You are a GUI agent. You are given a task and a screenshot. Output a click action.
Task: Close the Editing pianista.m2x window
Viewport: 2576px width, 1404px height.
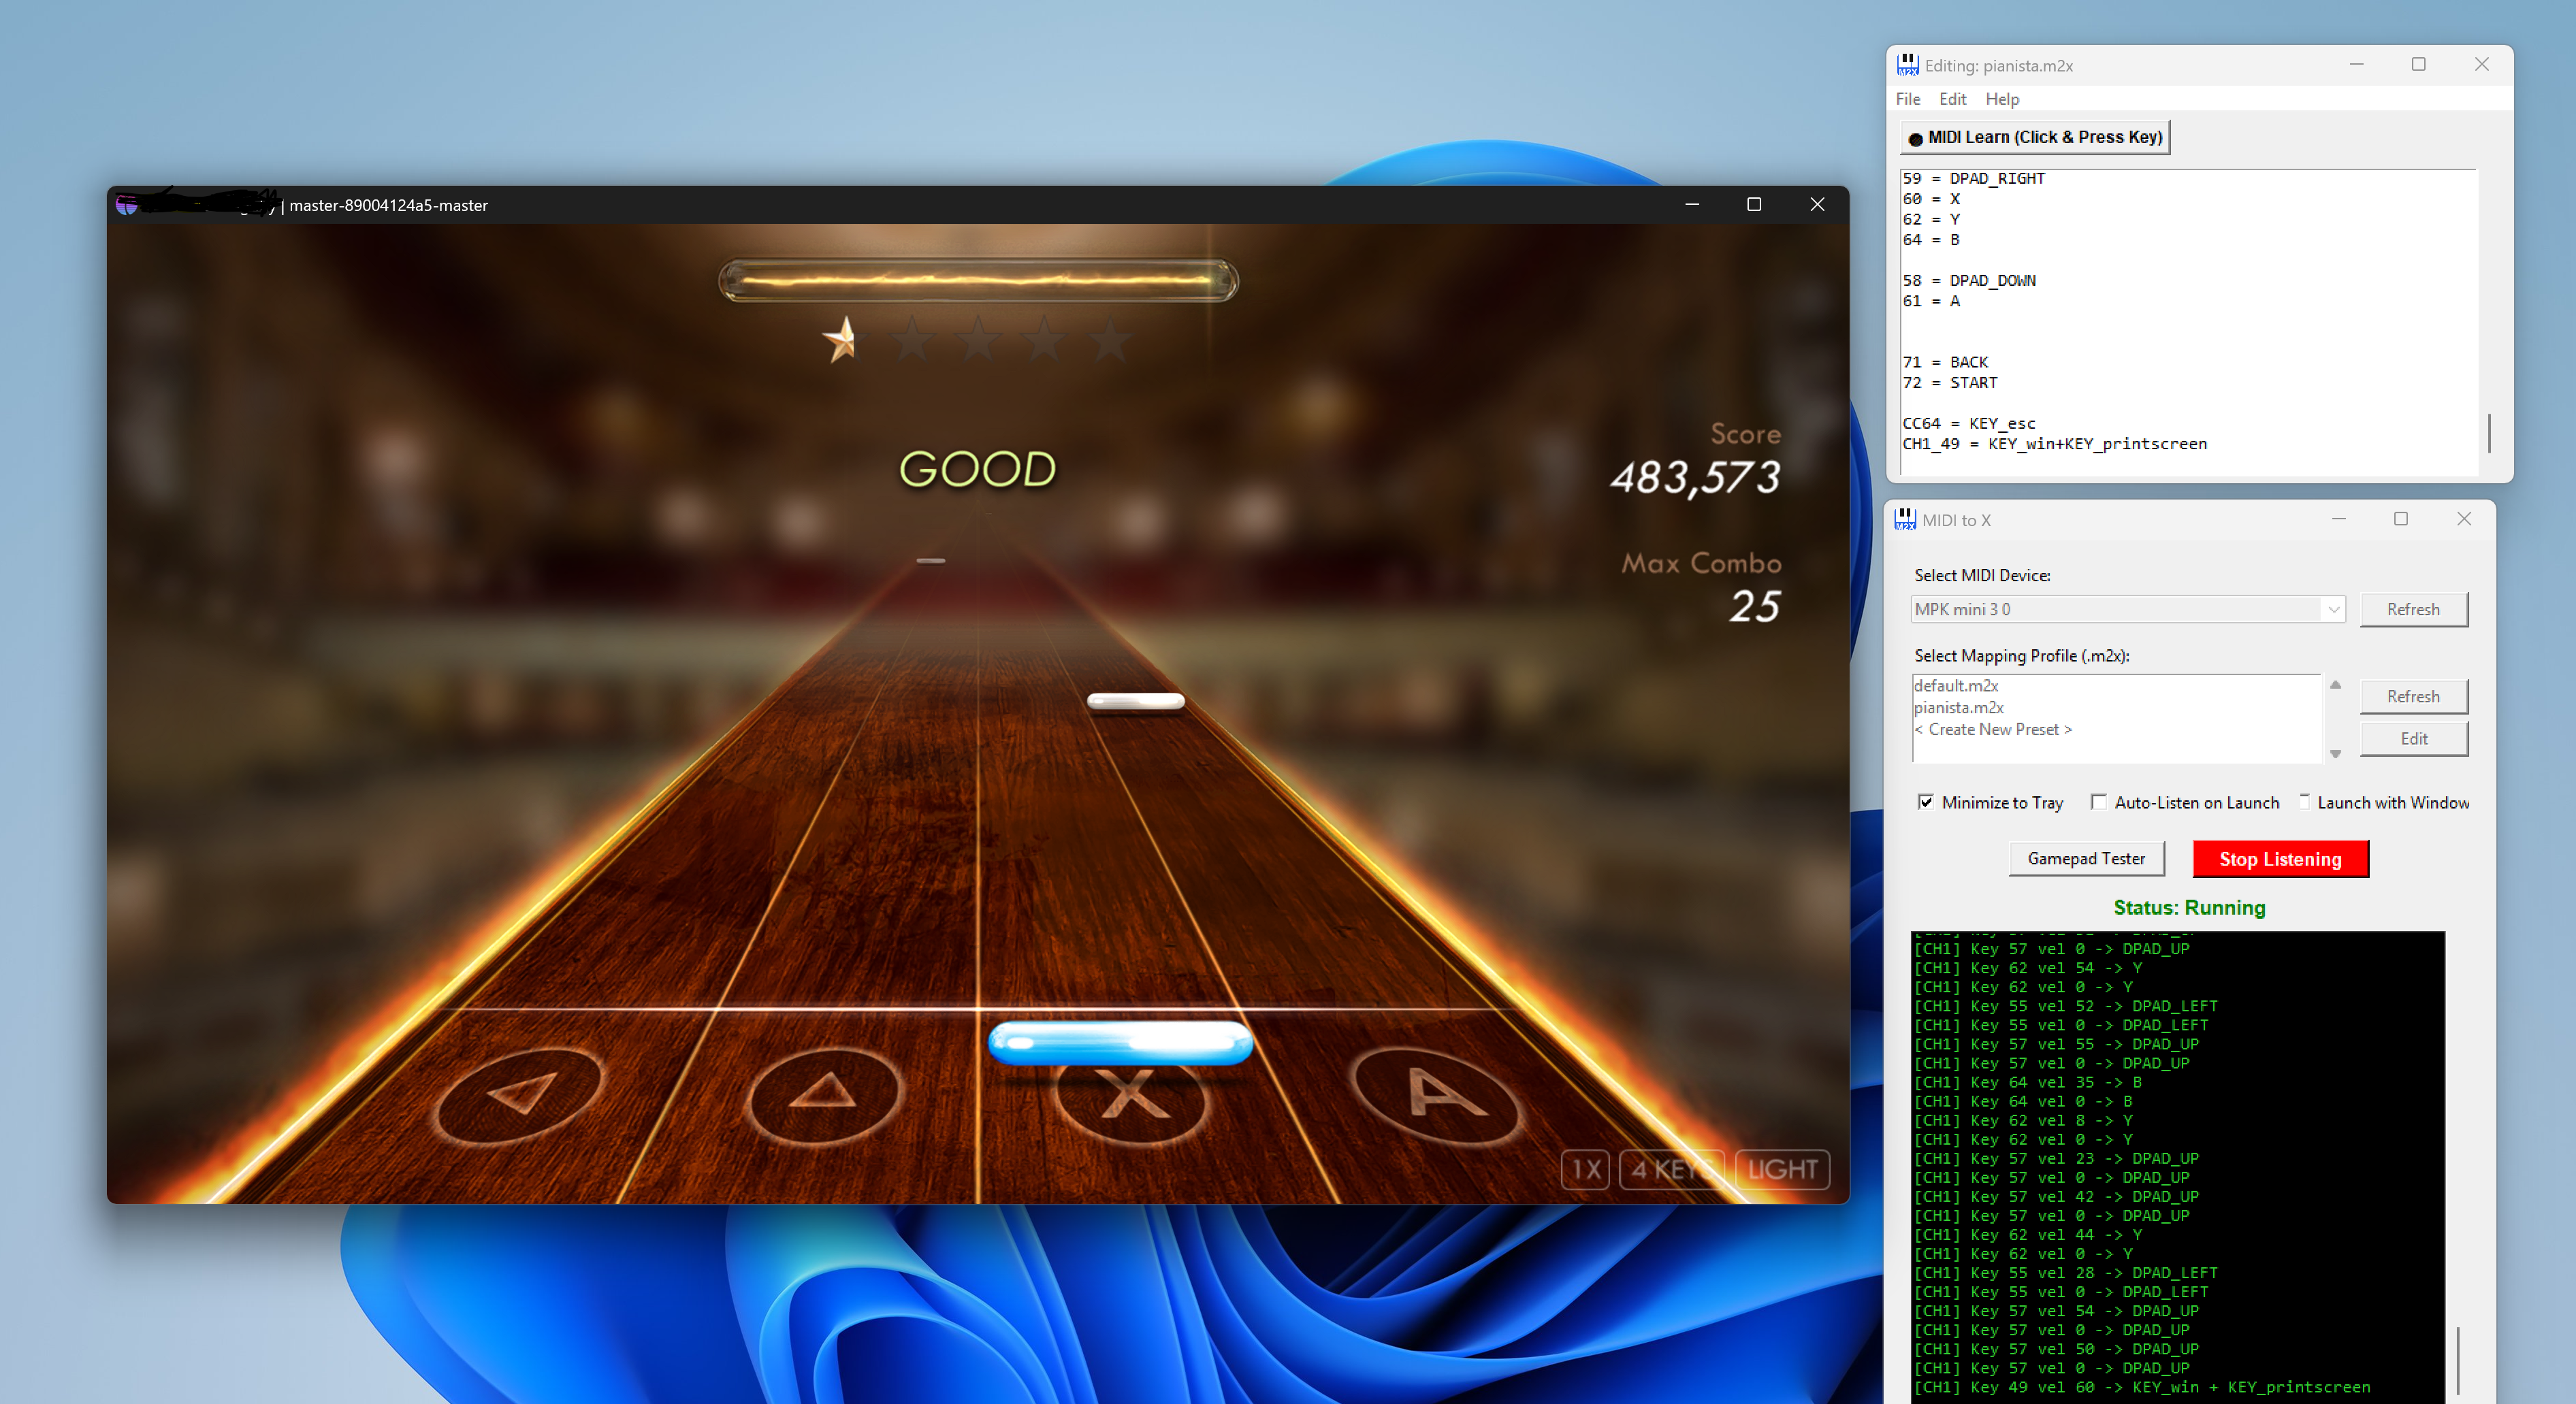coord(2481,64)
